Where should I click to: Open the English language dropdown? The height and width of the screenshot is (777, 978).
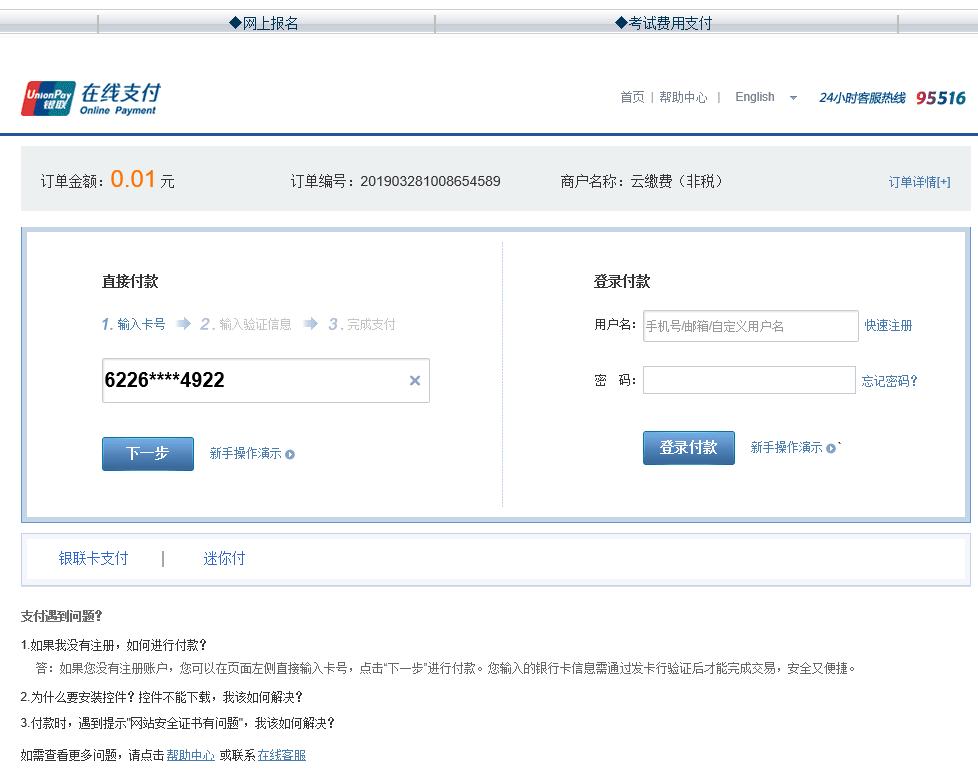point(765,97)
